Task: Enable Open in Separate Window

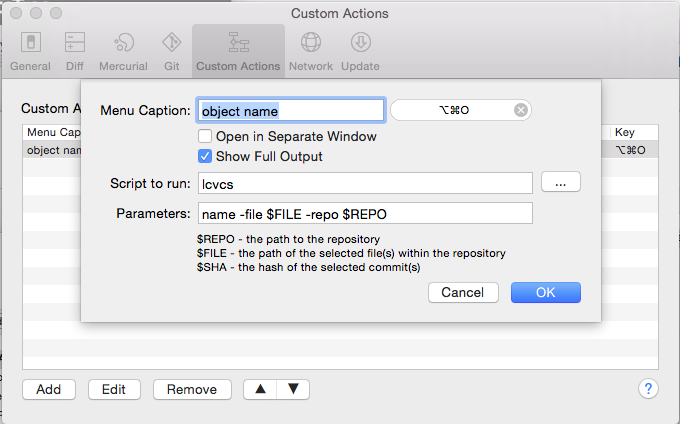Action: pyautogui.click(x=206, y=136)
